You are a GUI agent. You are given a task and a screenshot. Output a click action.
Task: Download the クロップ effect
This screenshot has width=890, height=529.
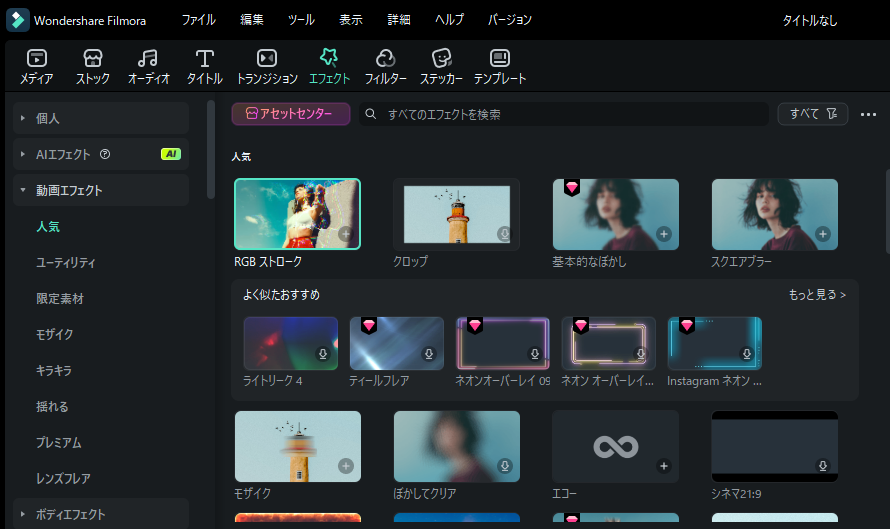[x=504, y=234]
